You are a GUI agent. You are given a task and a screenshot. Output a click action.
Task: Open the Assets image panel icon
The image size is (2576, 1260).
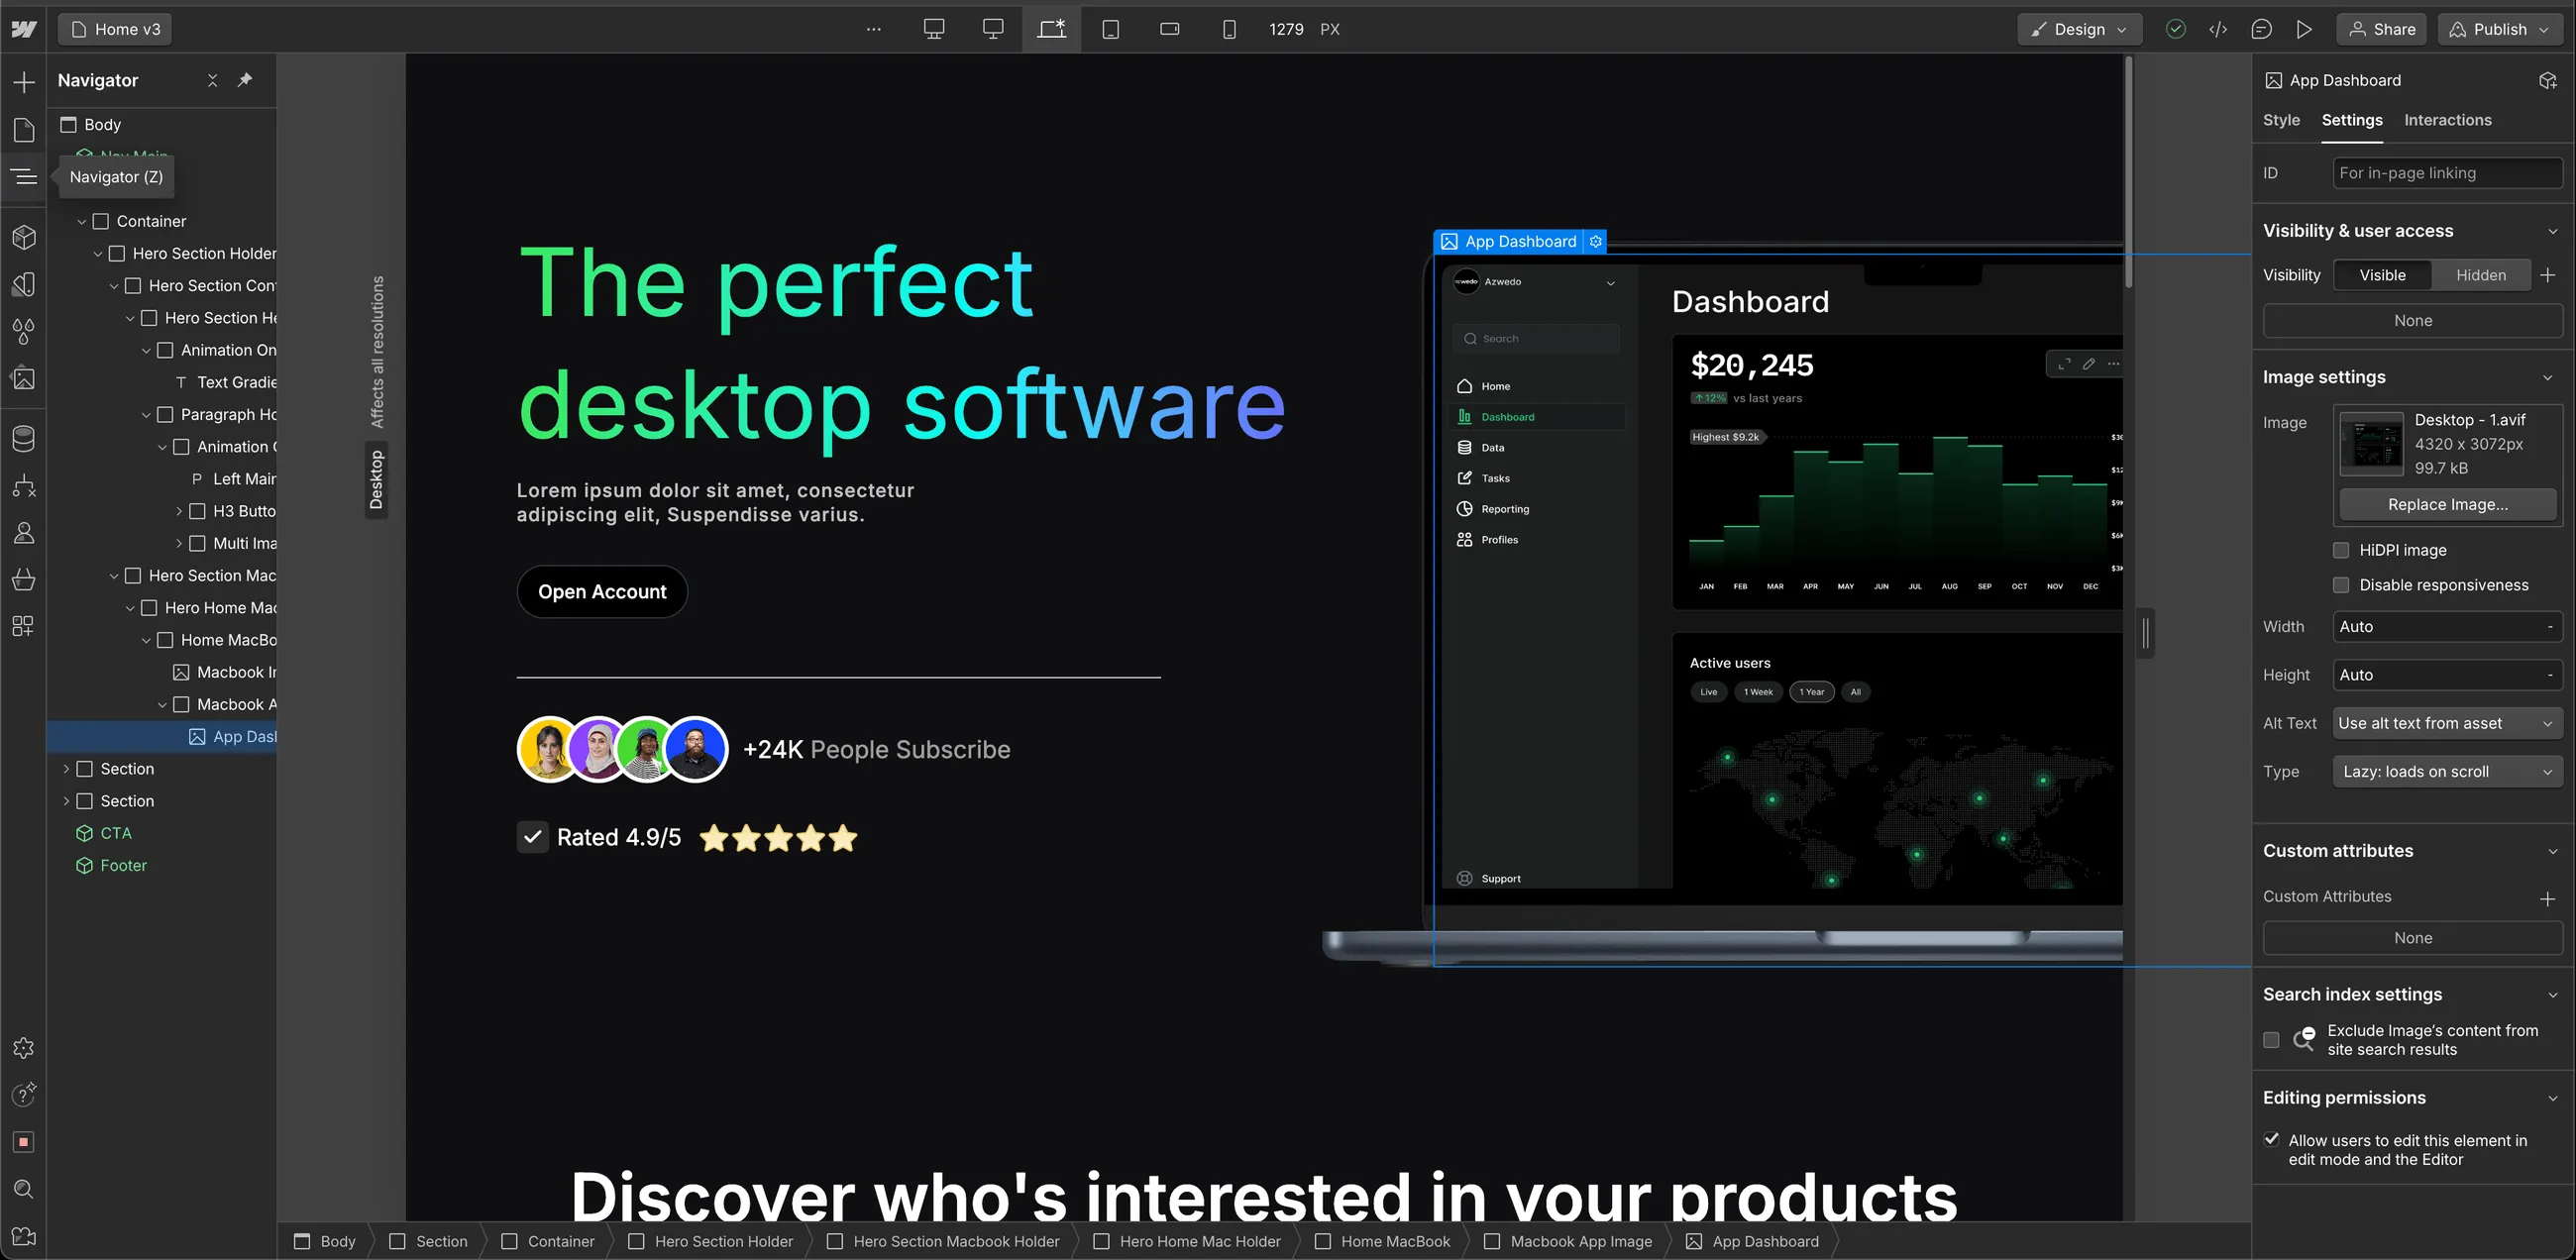pos(24,379)
